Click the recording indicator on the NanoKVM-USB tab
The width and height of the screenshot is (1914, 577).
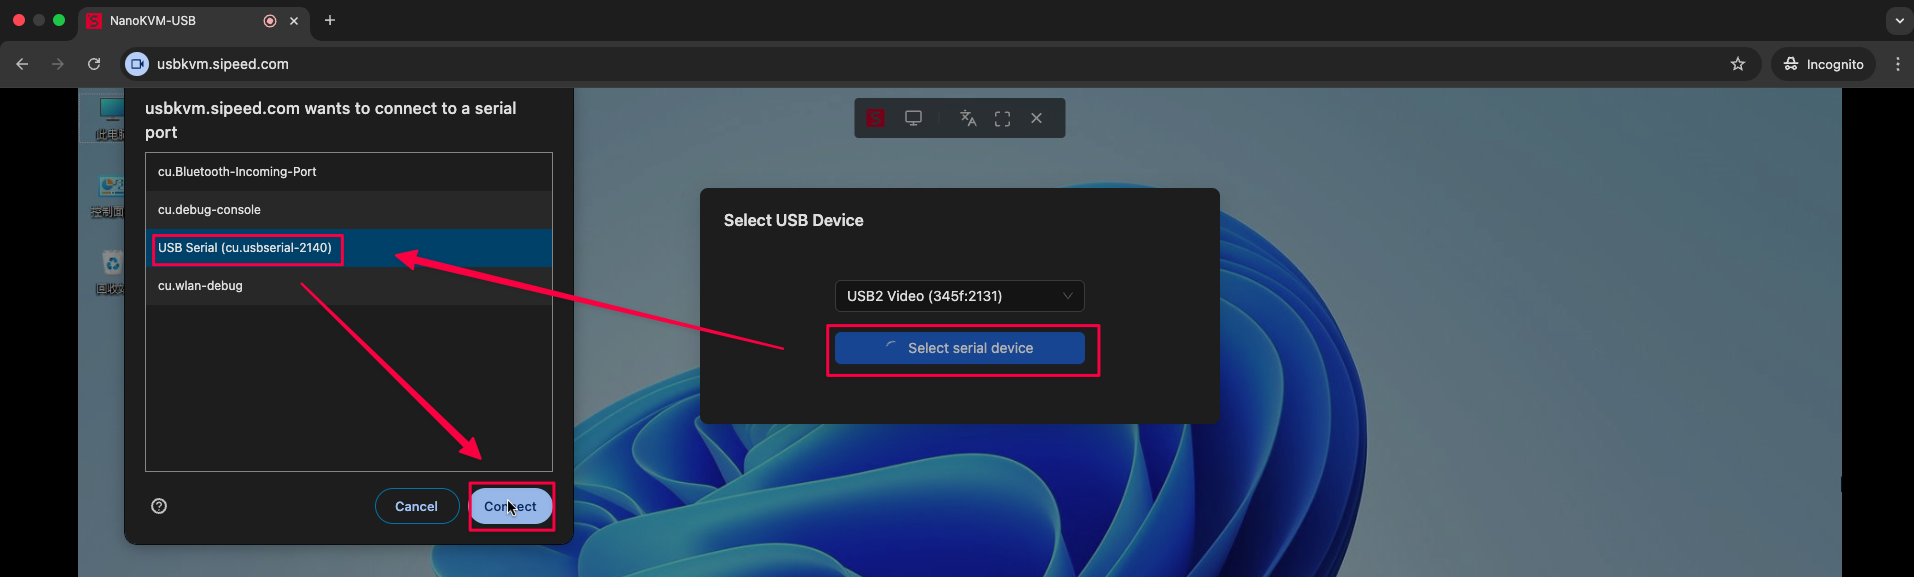(x=270, y=20)
